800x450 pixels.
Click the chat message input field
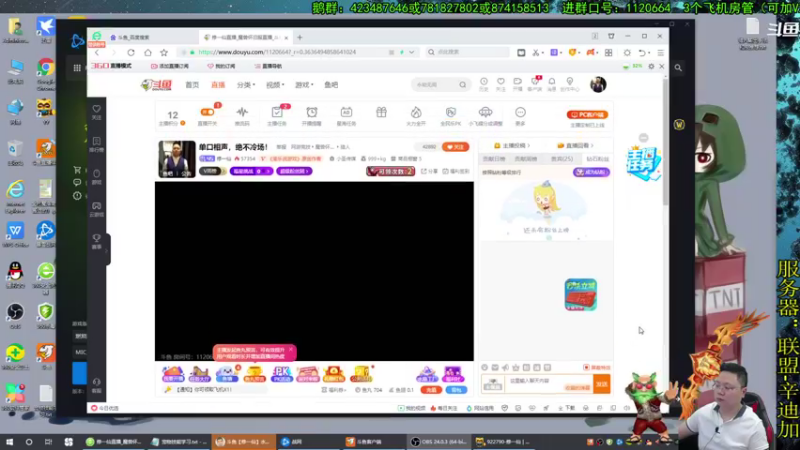tap(549, 384)
